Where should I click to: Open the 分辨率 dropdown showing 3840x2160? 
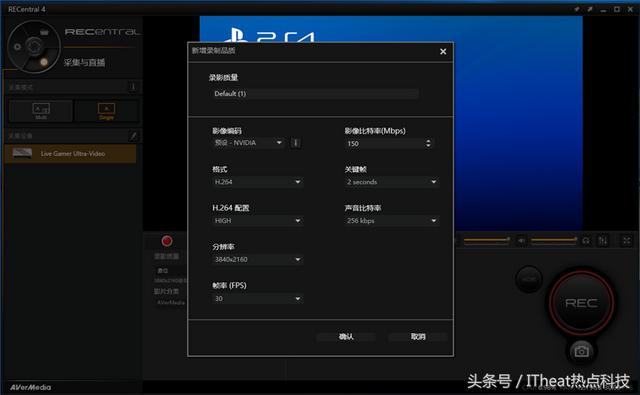point(257,259)
